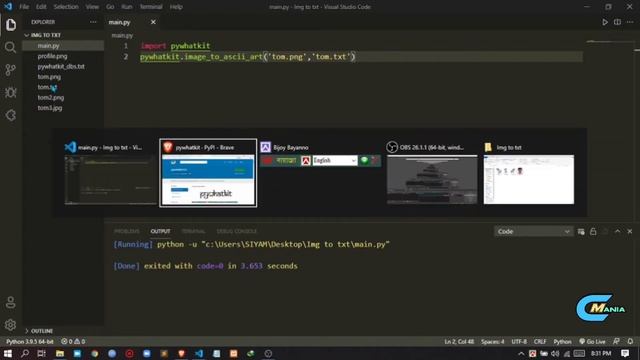Go to line via Ln 2, Col 48
This screenshot has height=360, width=640.
[459, 342]
